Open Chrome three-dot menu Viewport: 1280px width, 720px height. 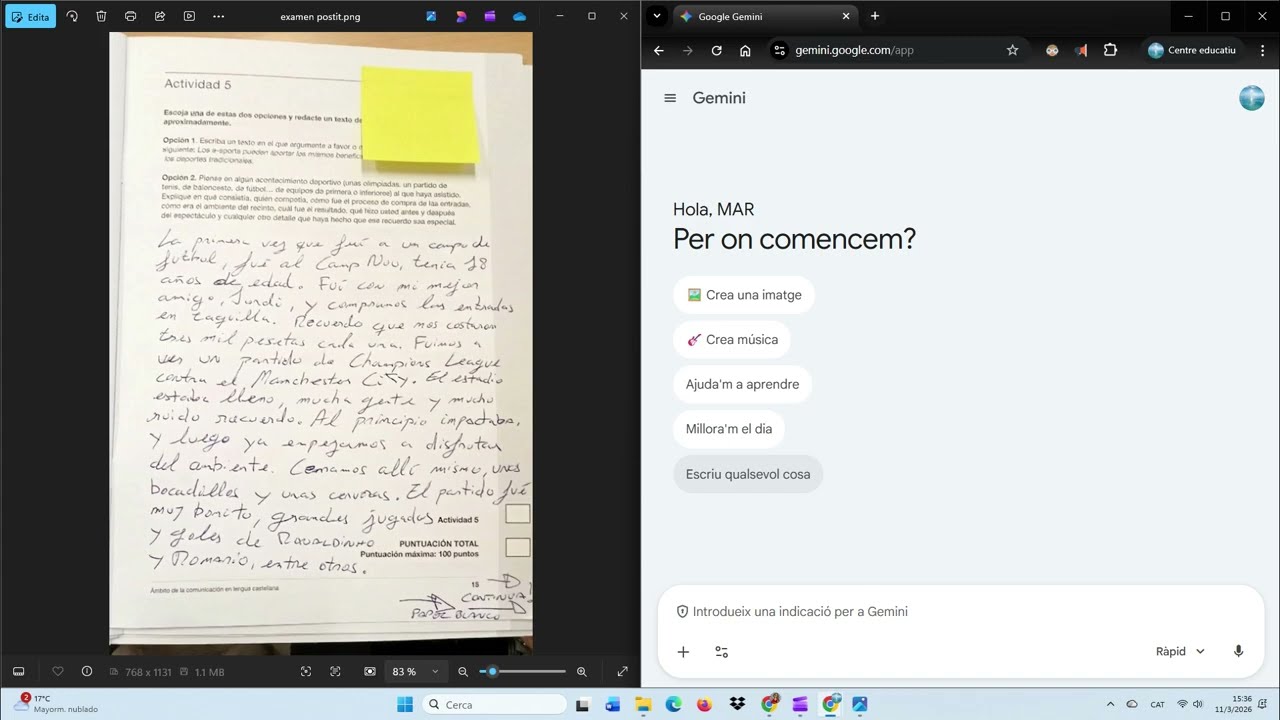point(1264,50)
